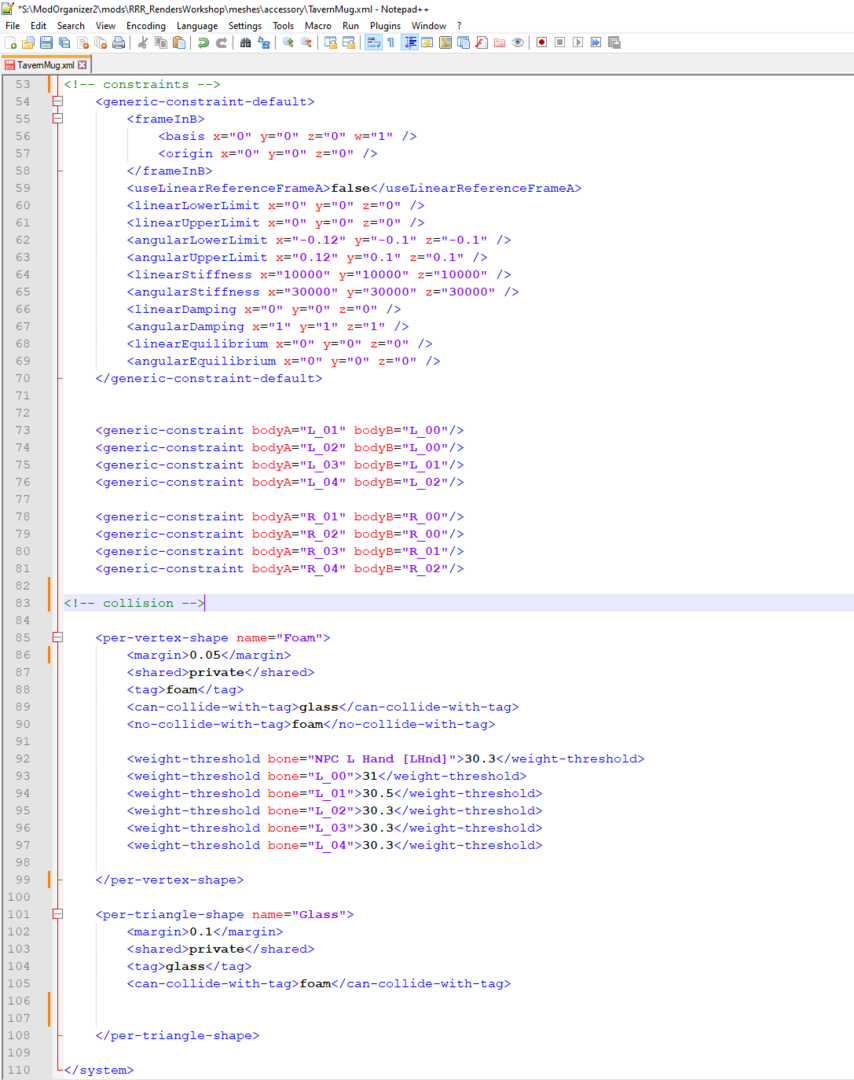Screen dimensions: 854x1080
Task: Click the Close file toolbar icon
Action: point(83,43)
